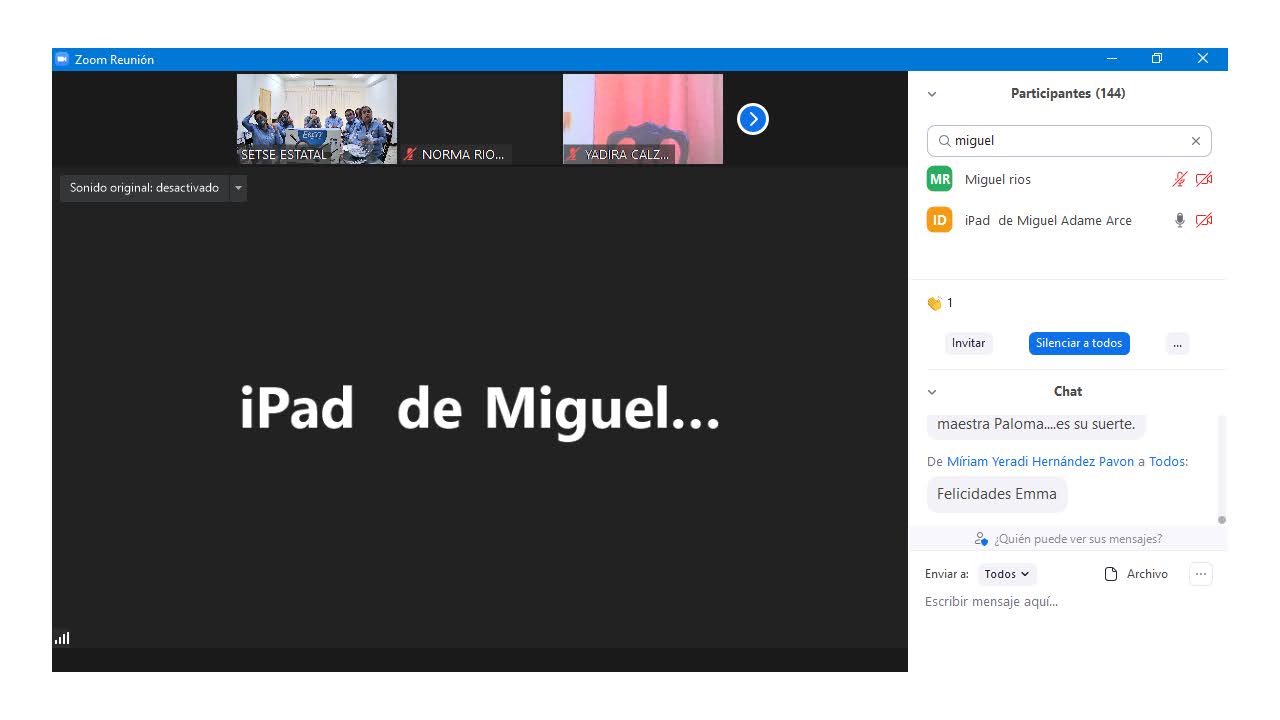Collapse the Chat panel chevron
The width and height of the screenshot is (1280, 720).
932,392
